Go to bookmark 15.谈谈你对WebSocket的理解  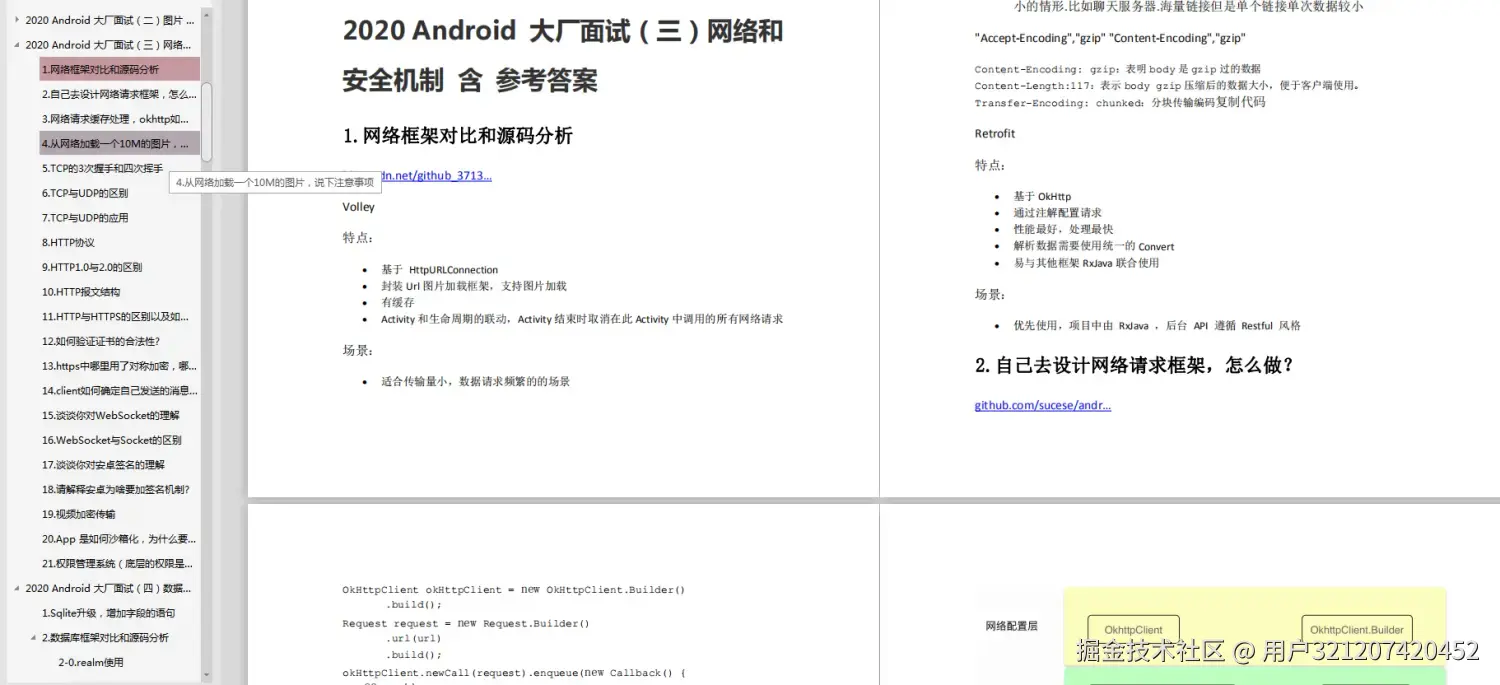(x=111, y=415)
